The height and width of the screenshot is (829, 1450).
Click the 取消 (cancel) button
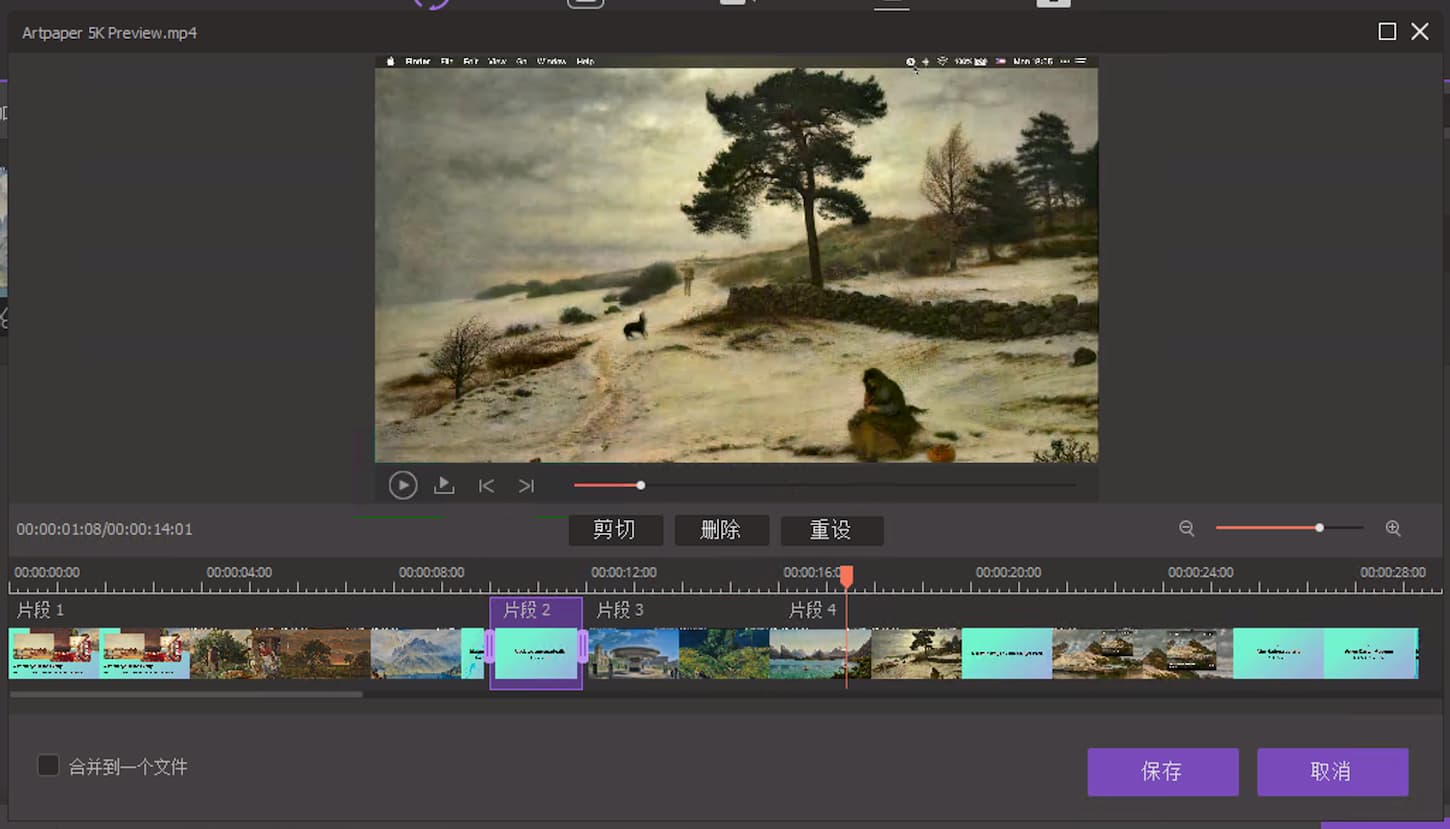(x=1332, y=772)
